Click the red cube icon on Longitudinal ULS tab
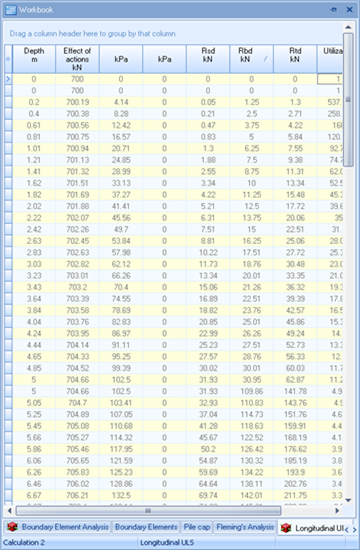 click(286, 528)
